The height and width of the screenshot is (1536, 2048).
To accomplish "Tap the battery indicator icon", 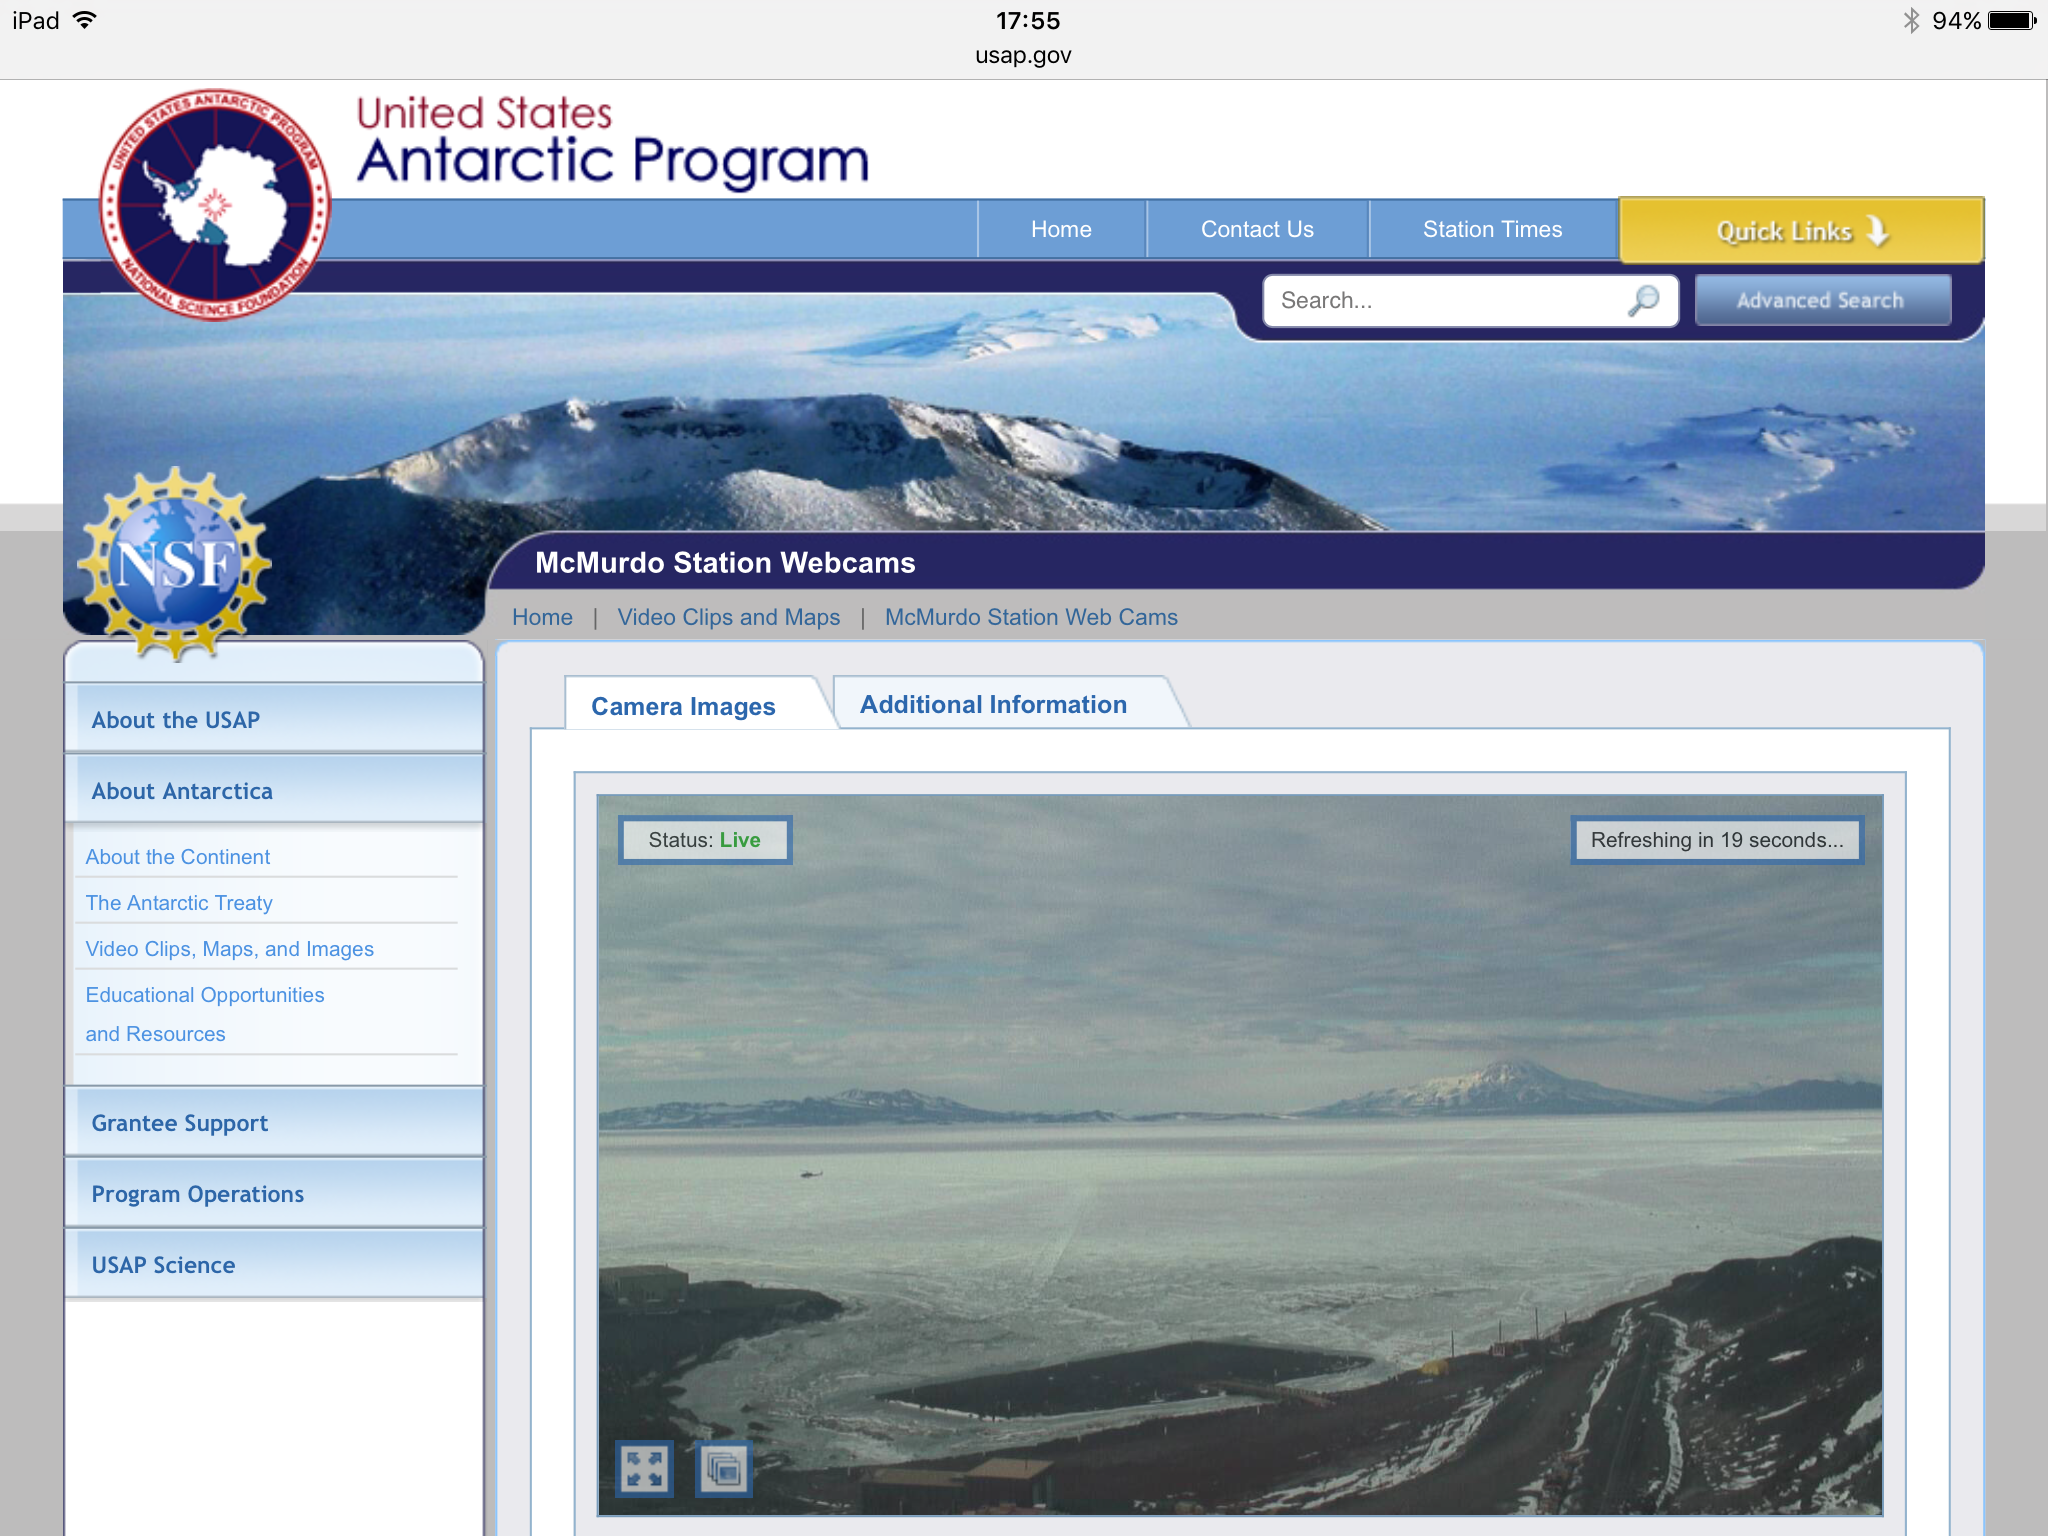I will (x=2012, y=20).
